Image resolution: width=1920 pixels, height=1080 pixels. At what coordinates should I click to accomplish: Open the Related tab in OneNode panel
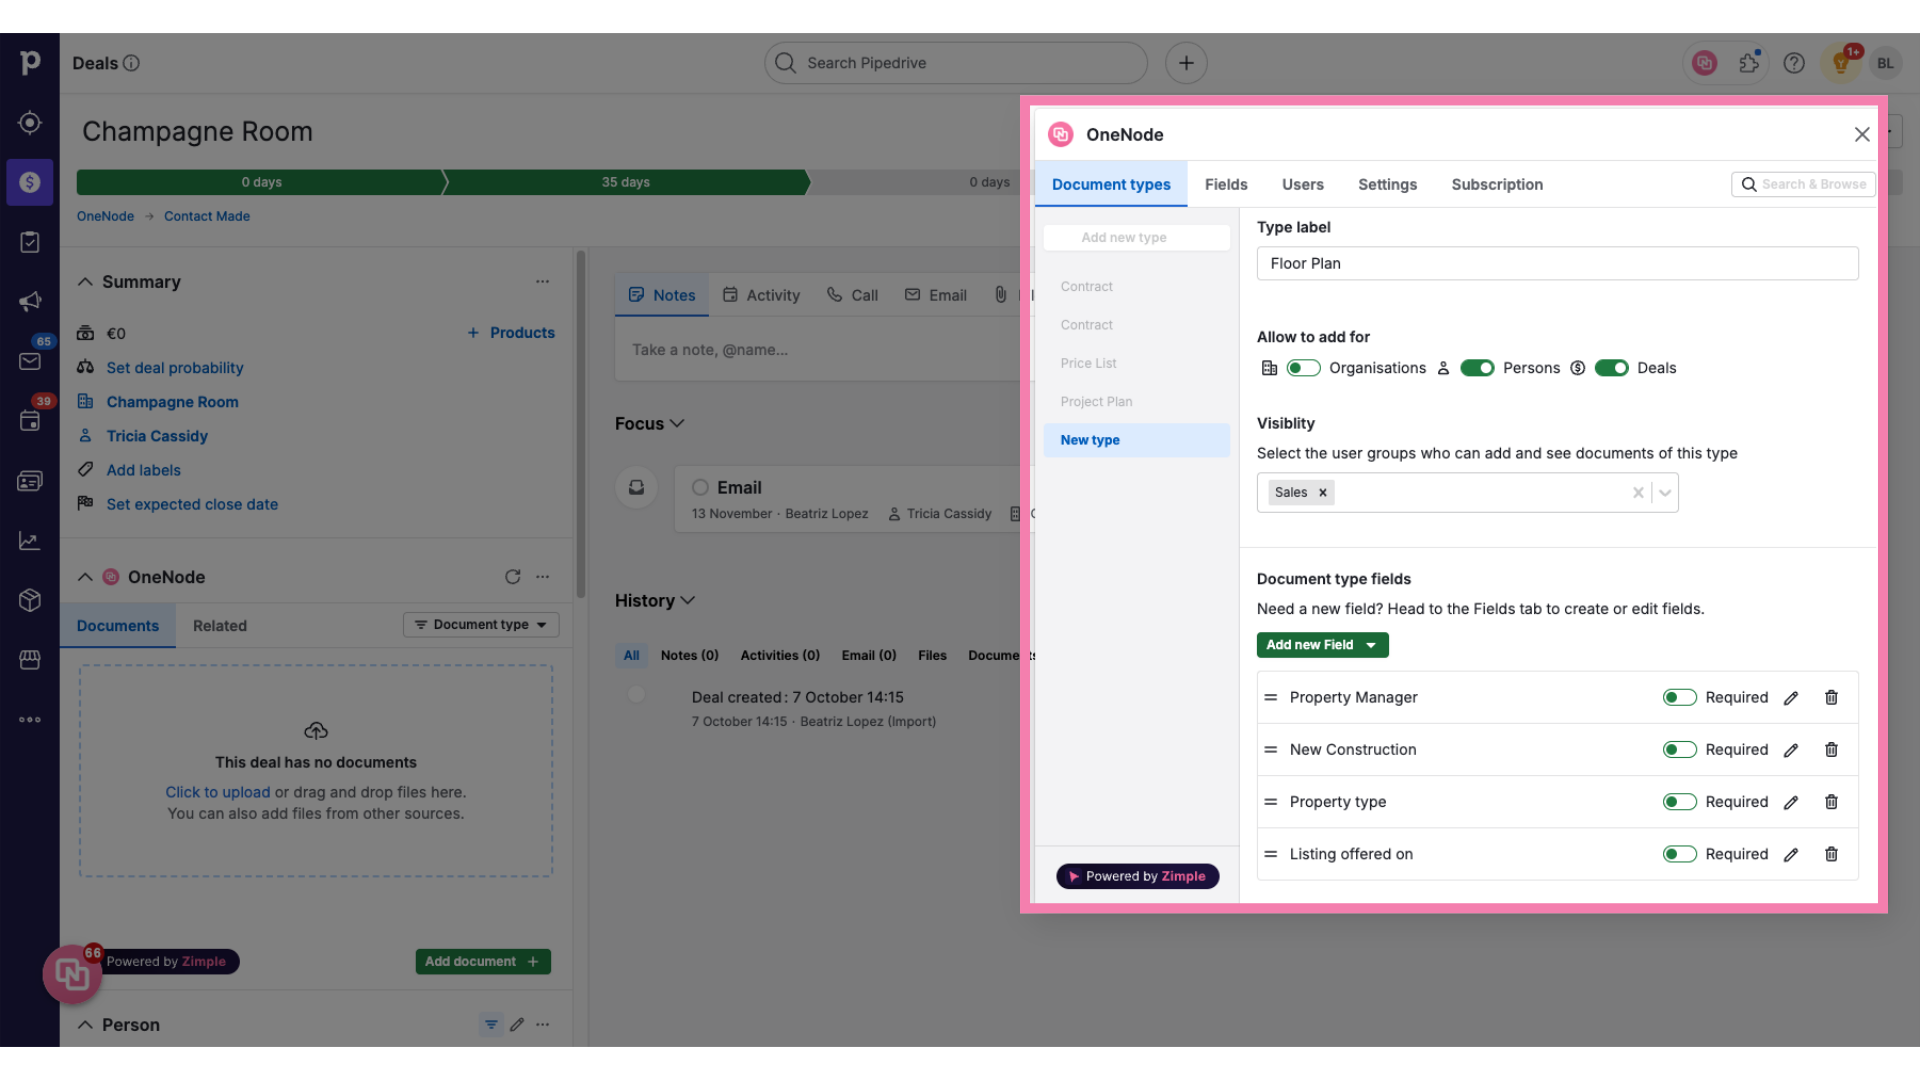(x=220, y=626)
